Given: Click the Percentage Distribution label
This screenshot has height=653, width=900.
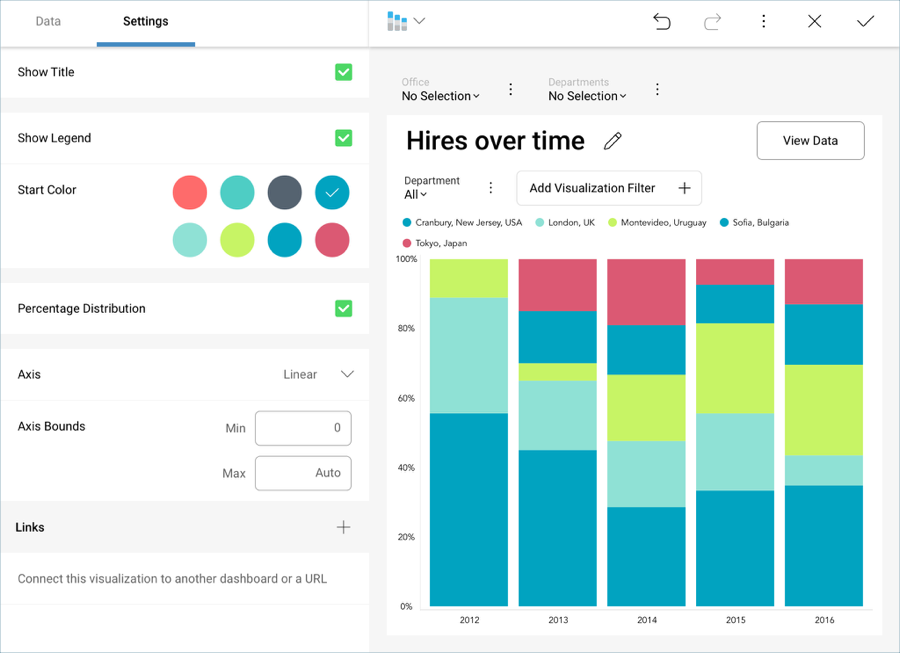Looking at the screenshot, I should click(82, 309).
